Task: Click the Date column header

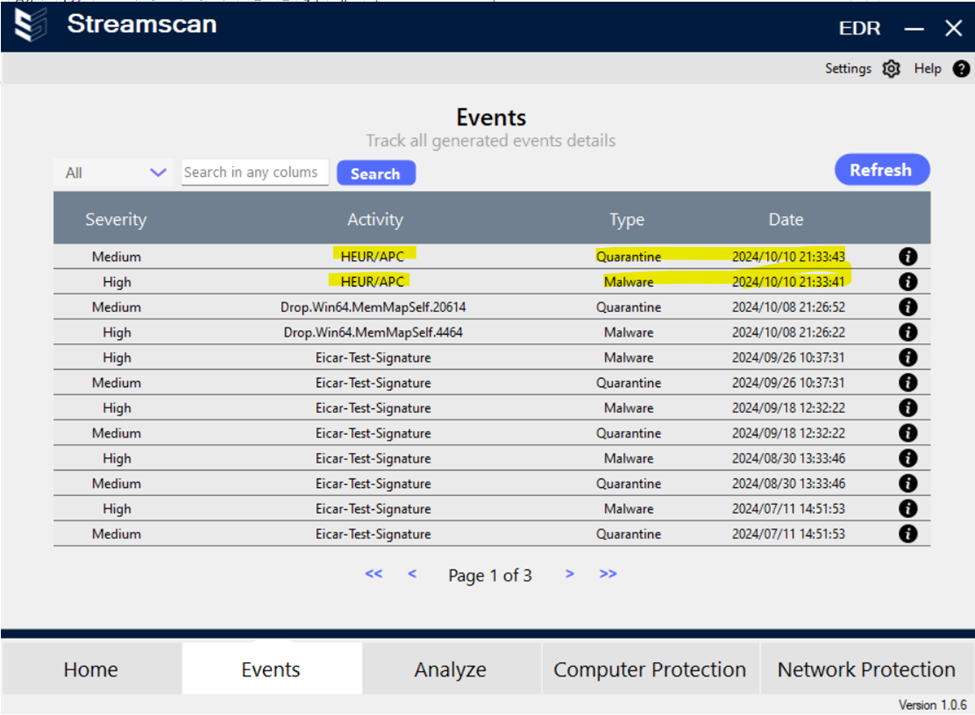Action: pyautogui.click(x=786, y=219)
